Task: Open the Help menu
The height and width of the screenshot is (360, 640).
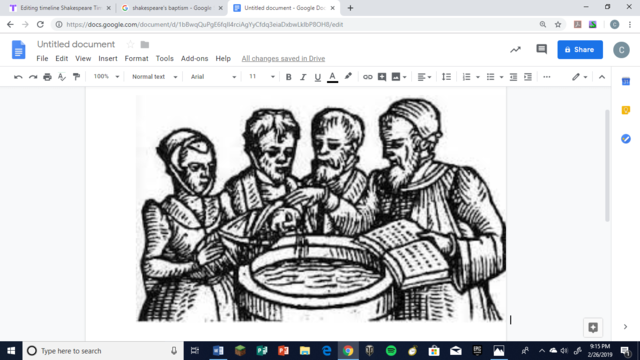Action: coord(223,58)
